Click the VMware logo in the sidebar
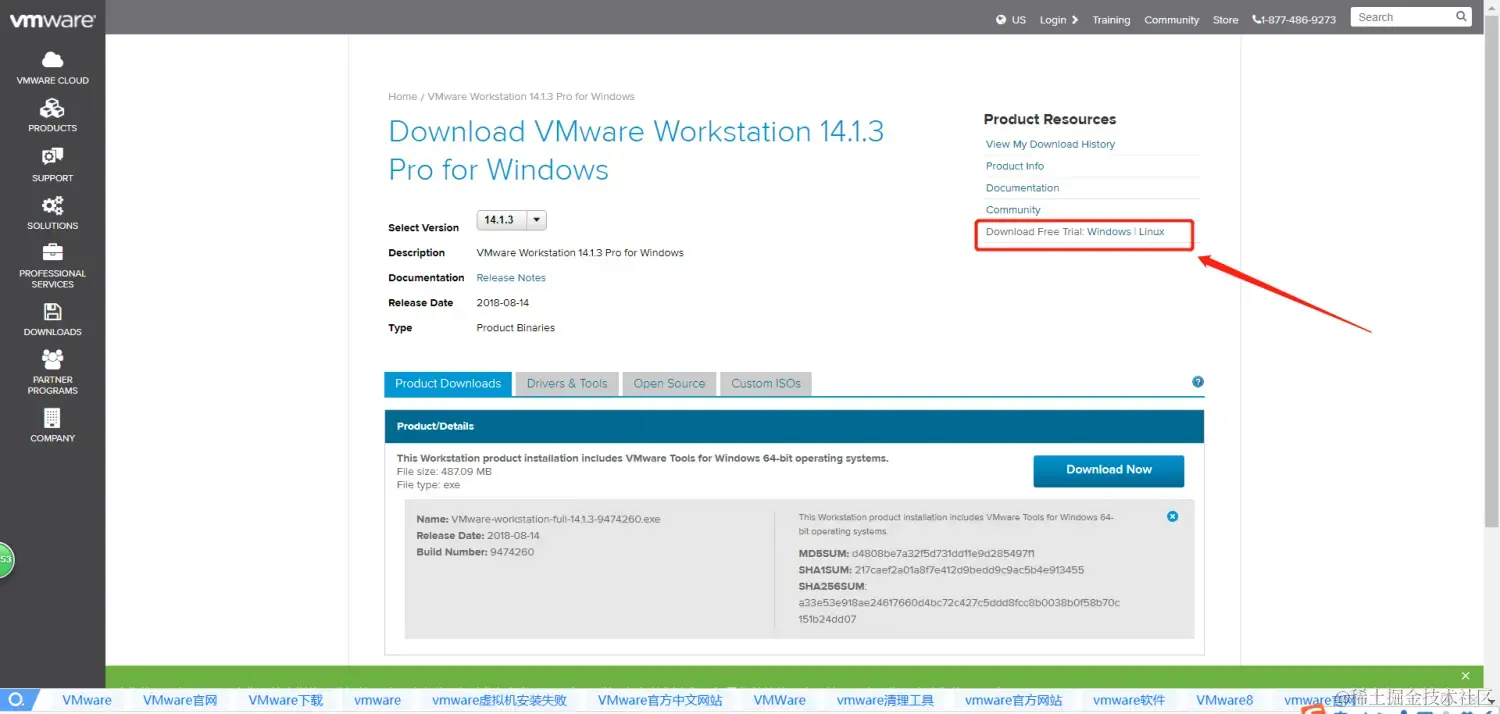The width and height of the screenshot is (1500, 714). coord(52,20)
